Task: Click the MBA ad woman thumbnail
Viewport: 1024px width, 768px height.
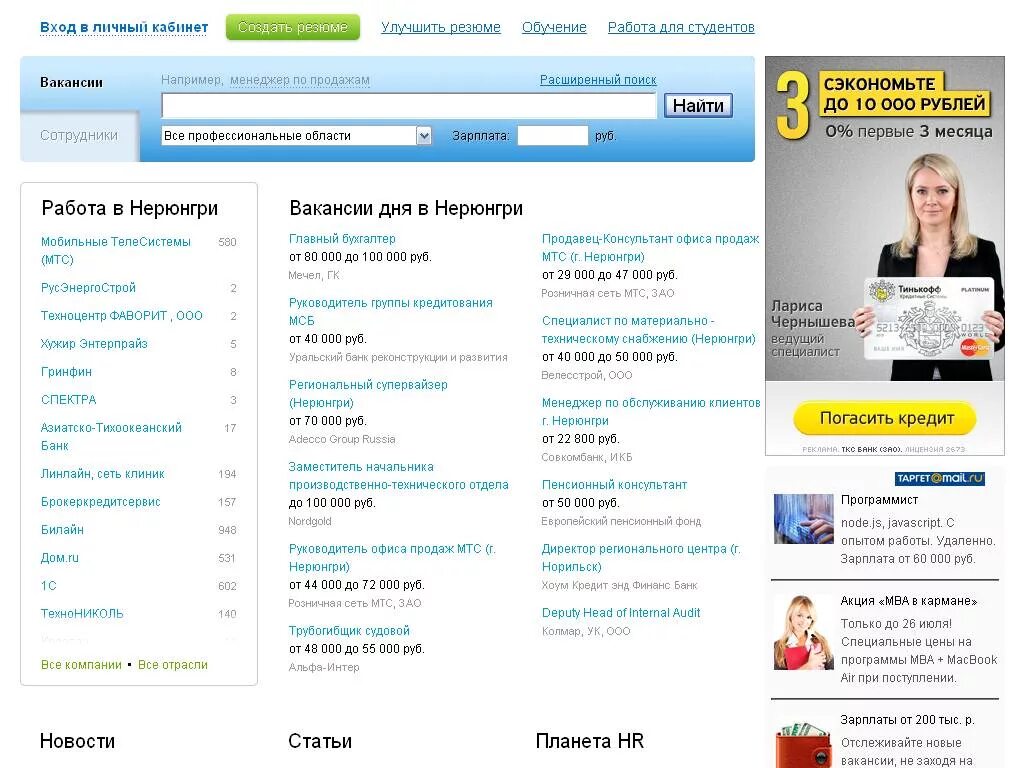Action: [x=803, y=632]
